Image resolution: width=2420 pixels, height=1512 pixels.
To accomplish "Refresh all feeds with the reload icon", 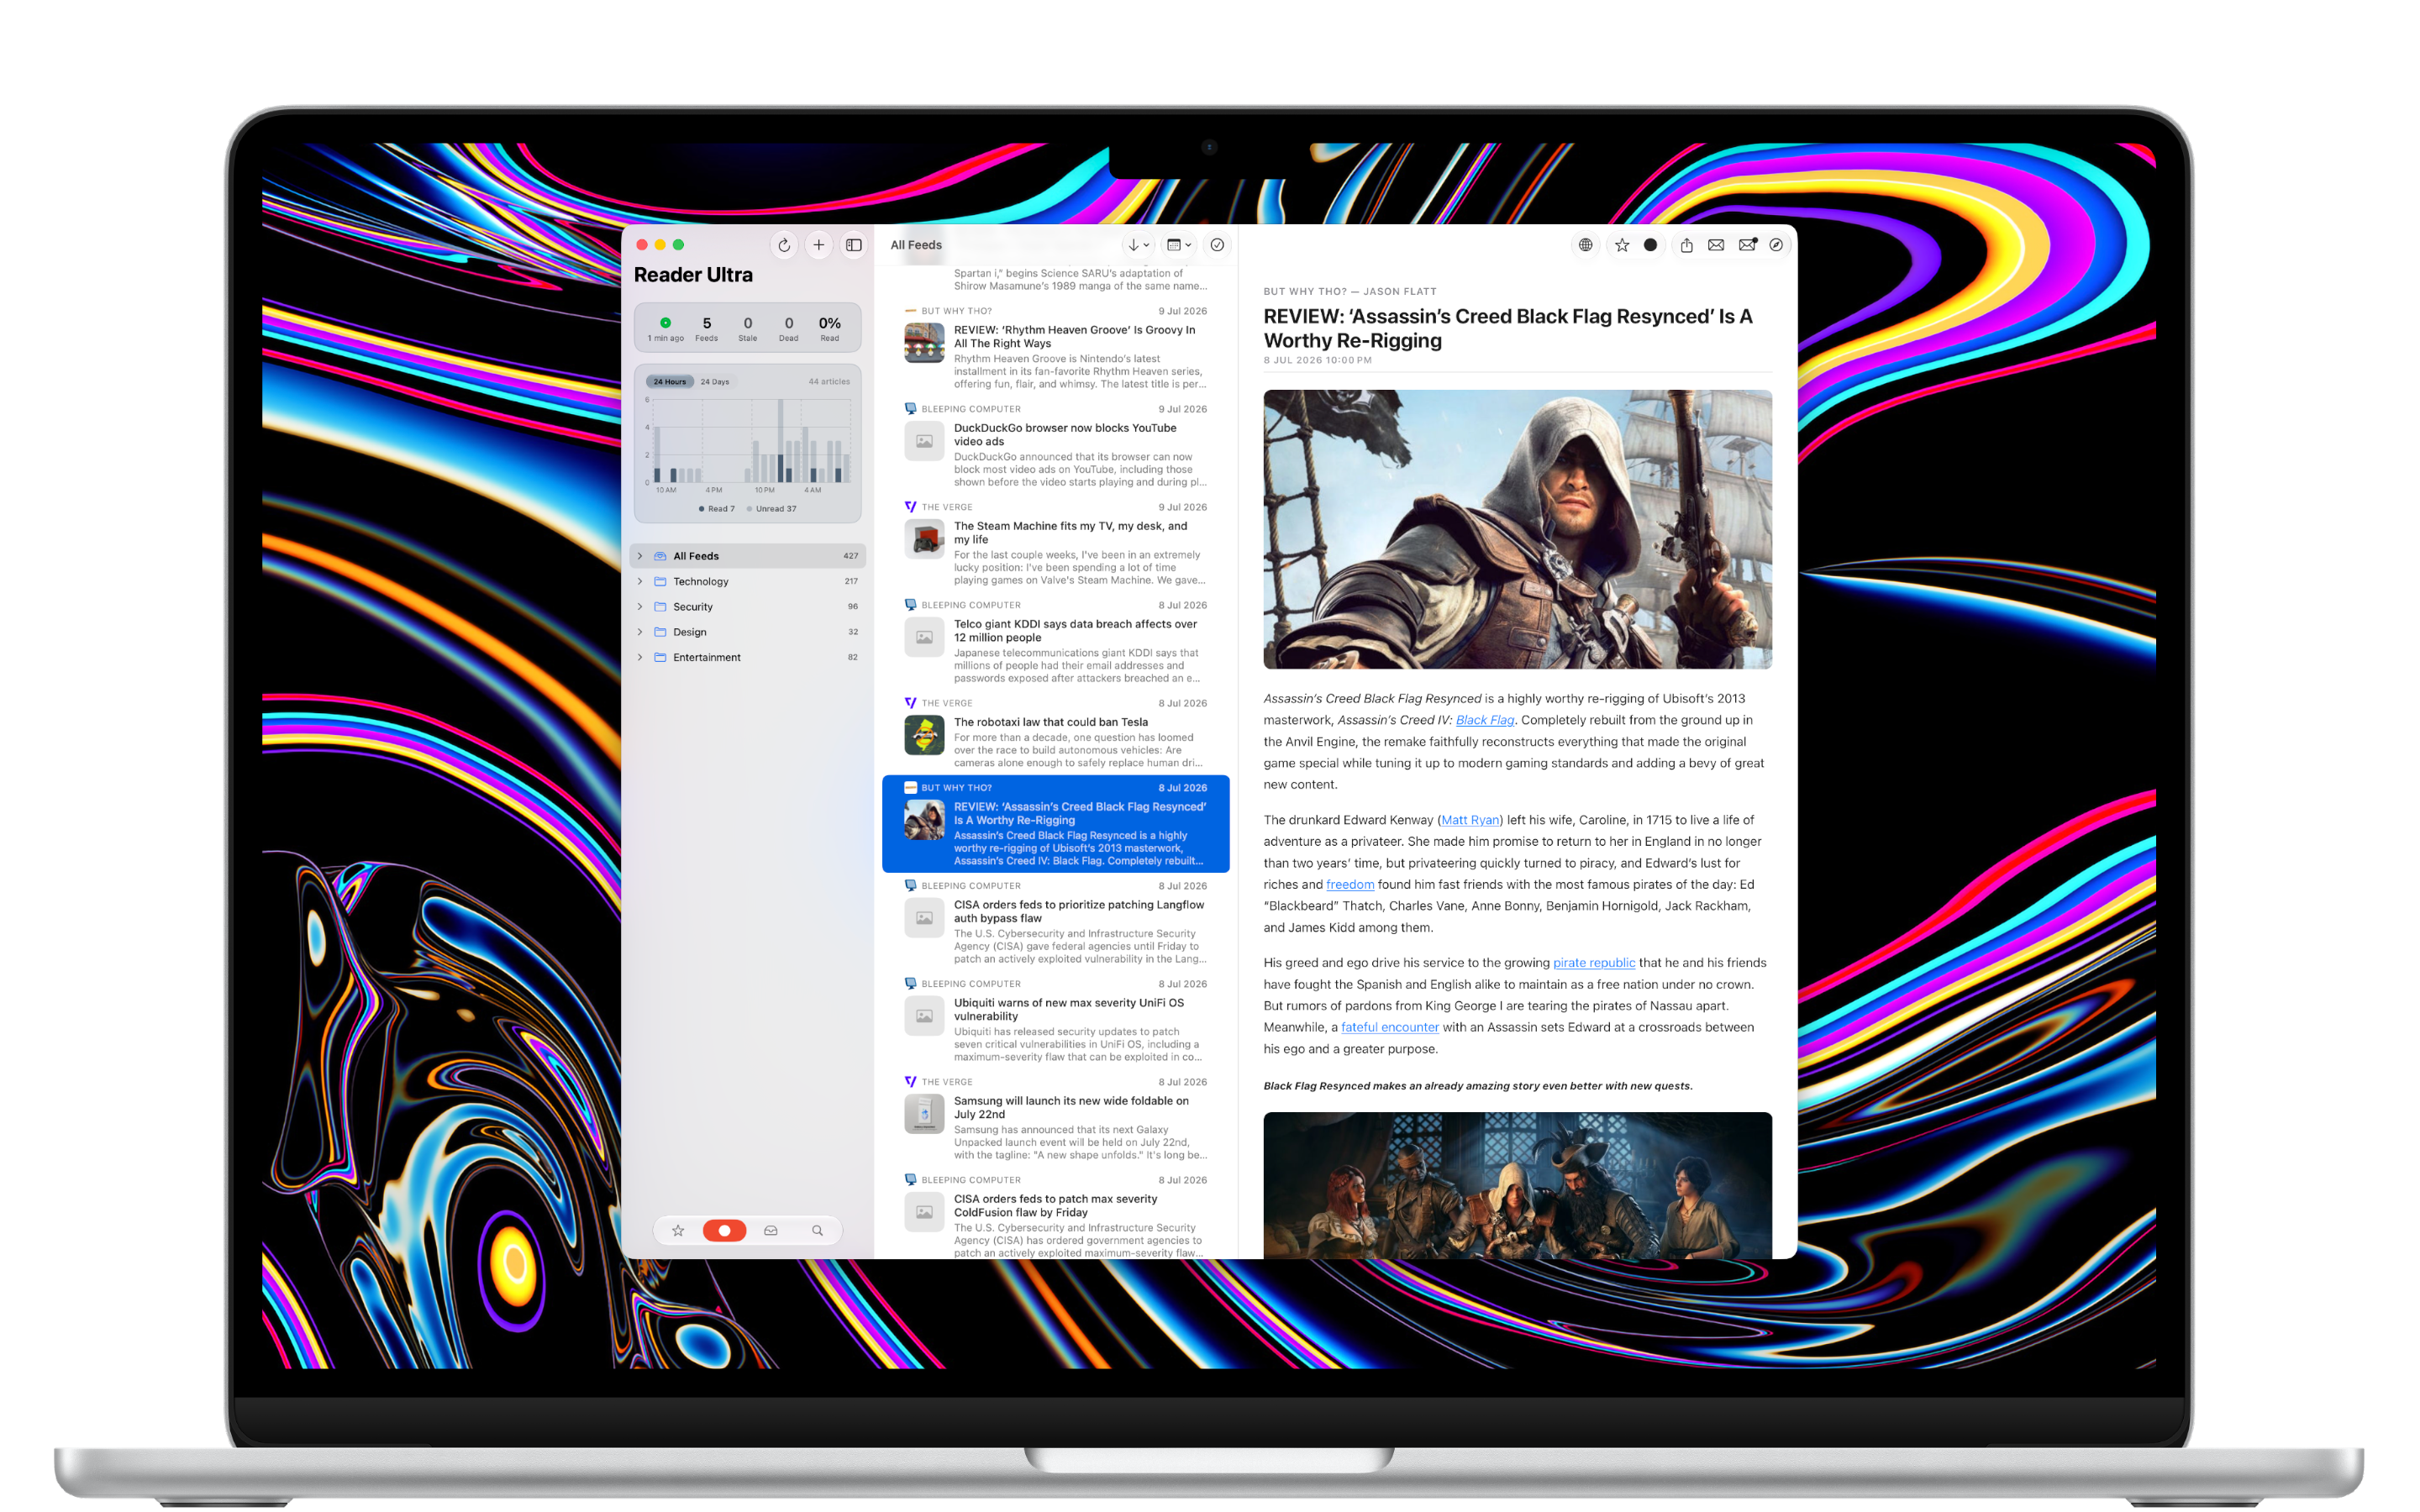I will pos(784,245).
